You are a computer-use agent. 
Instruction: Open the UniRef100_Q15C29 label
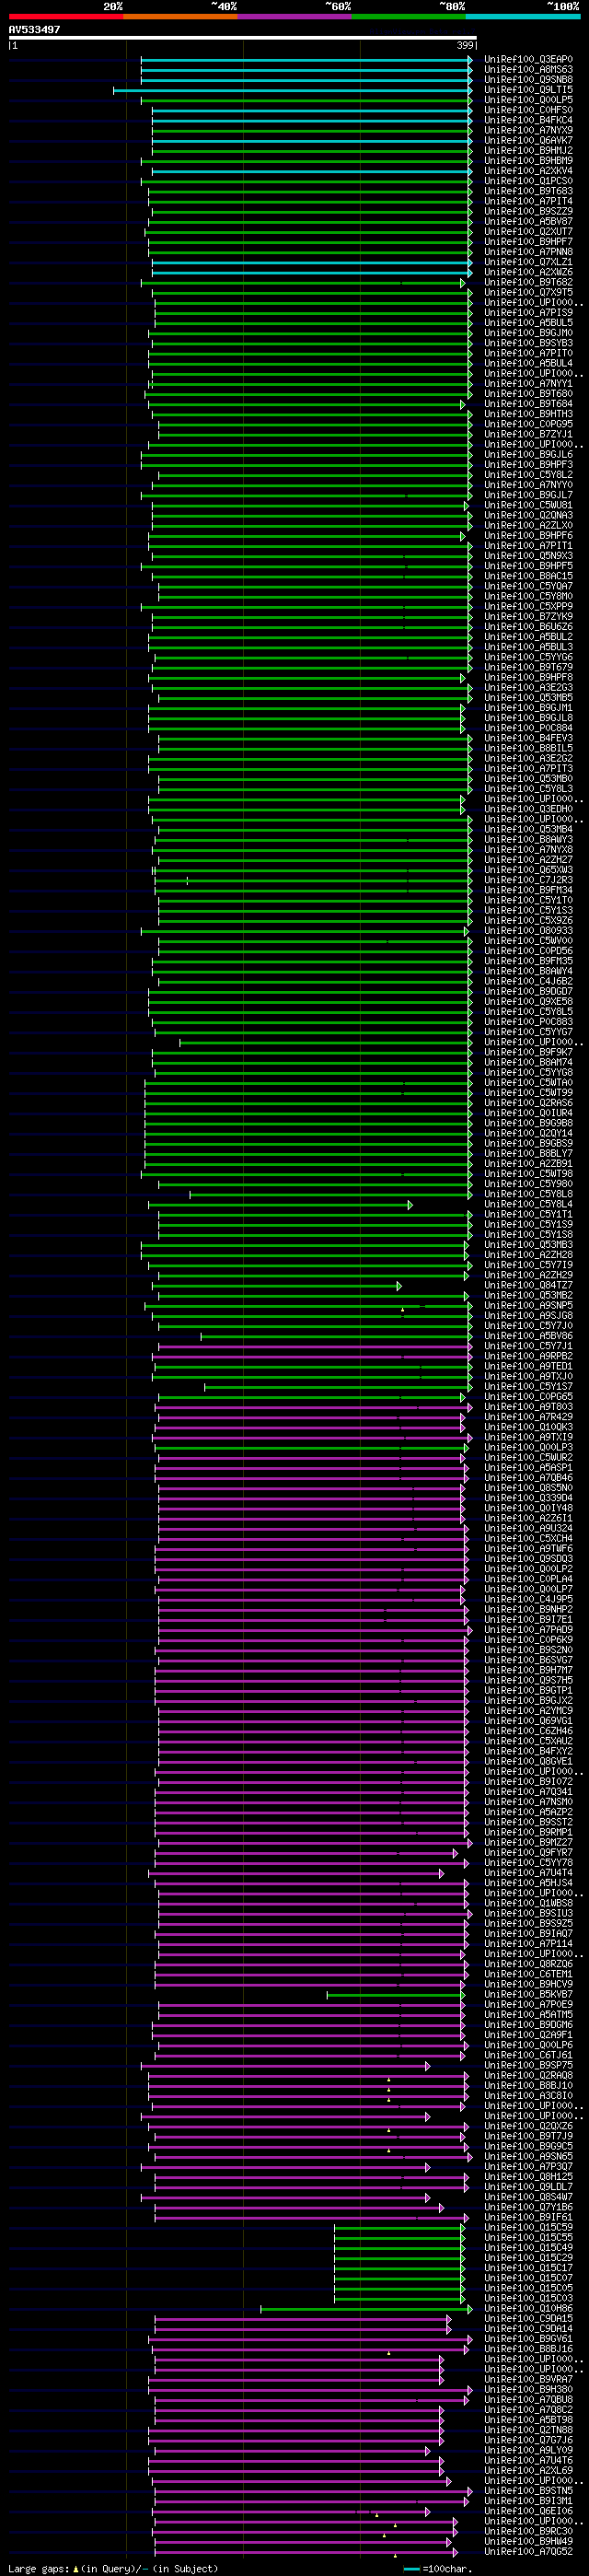tap(529, 2258)
